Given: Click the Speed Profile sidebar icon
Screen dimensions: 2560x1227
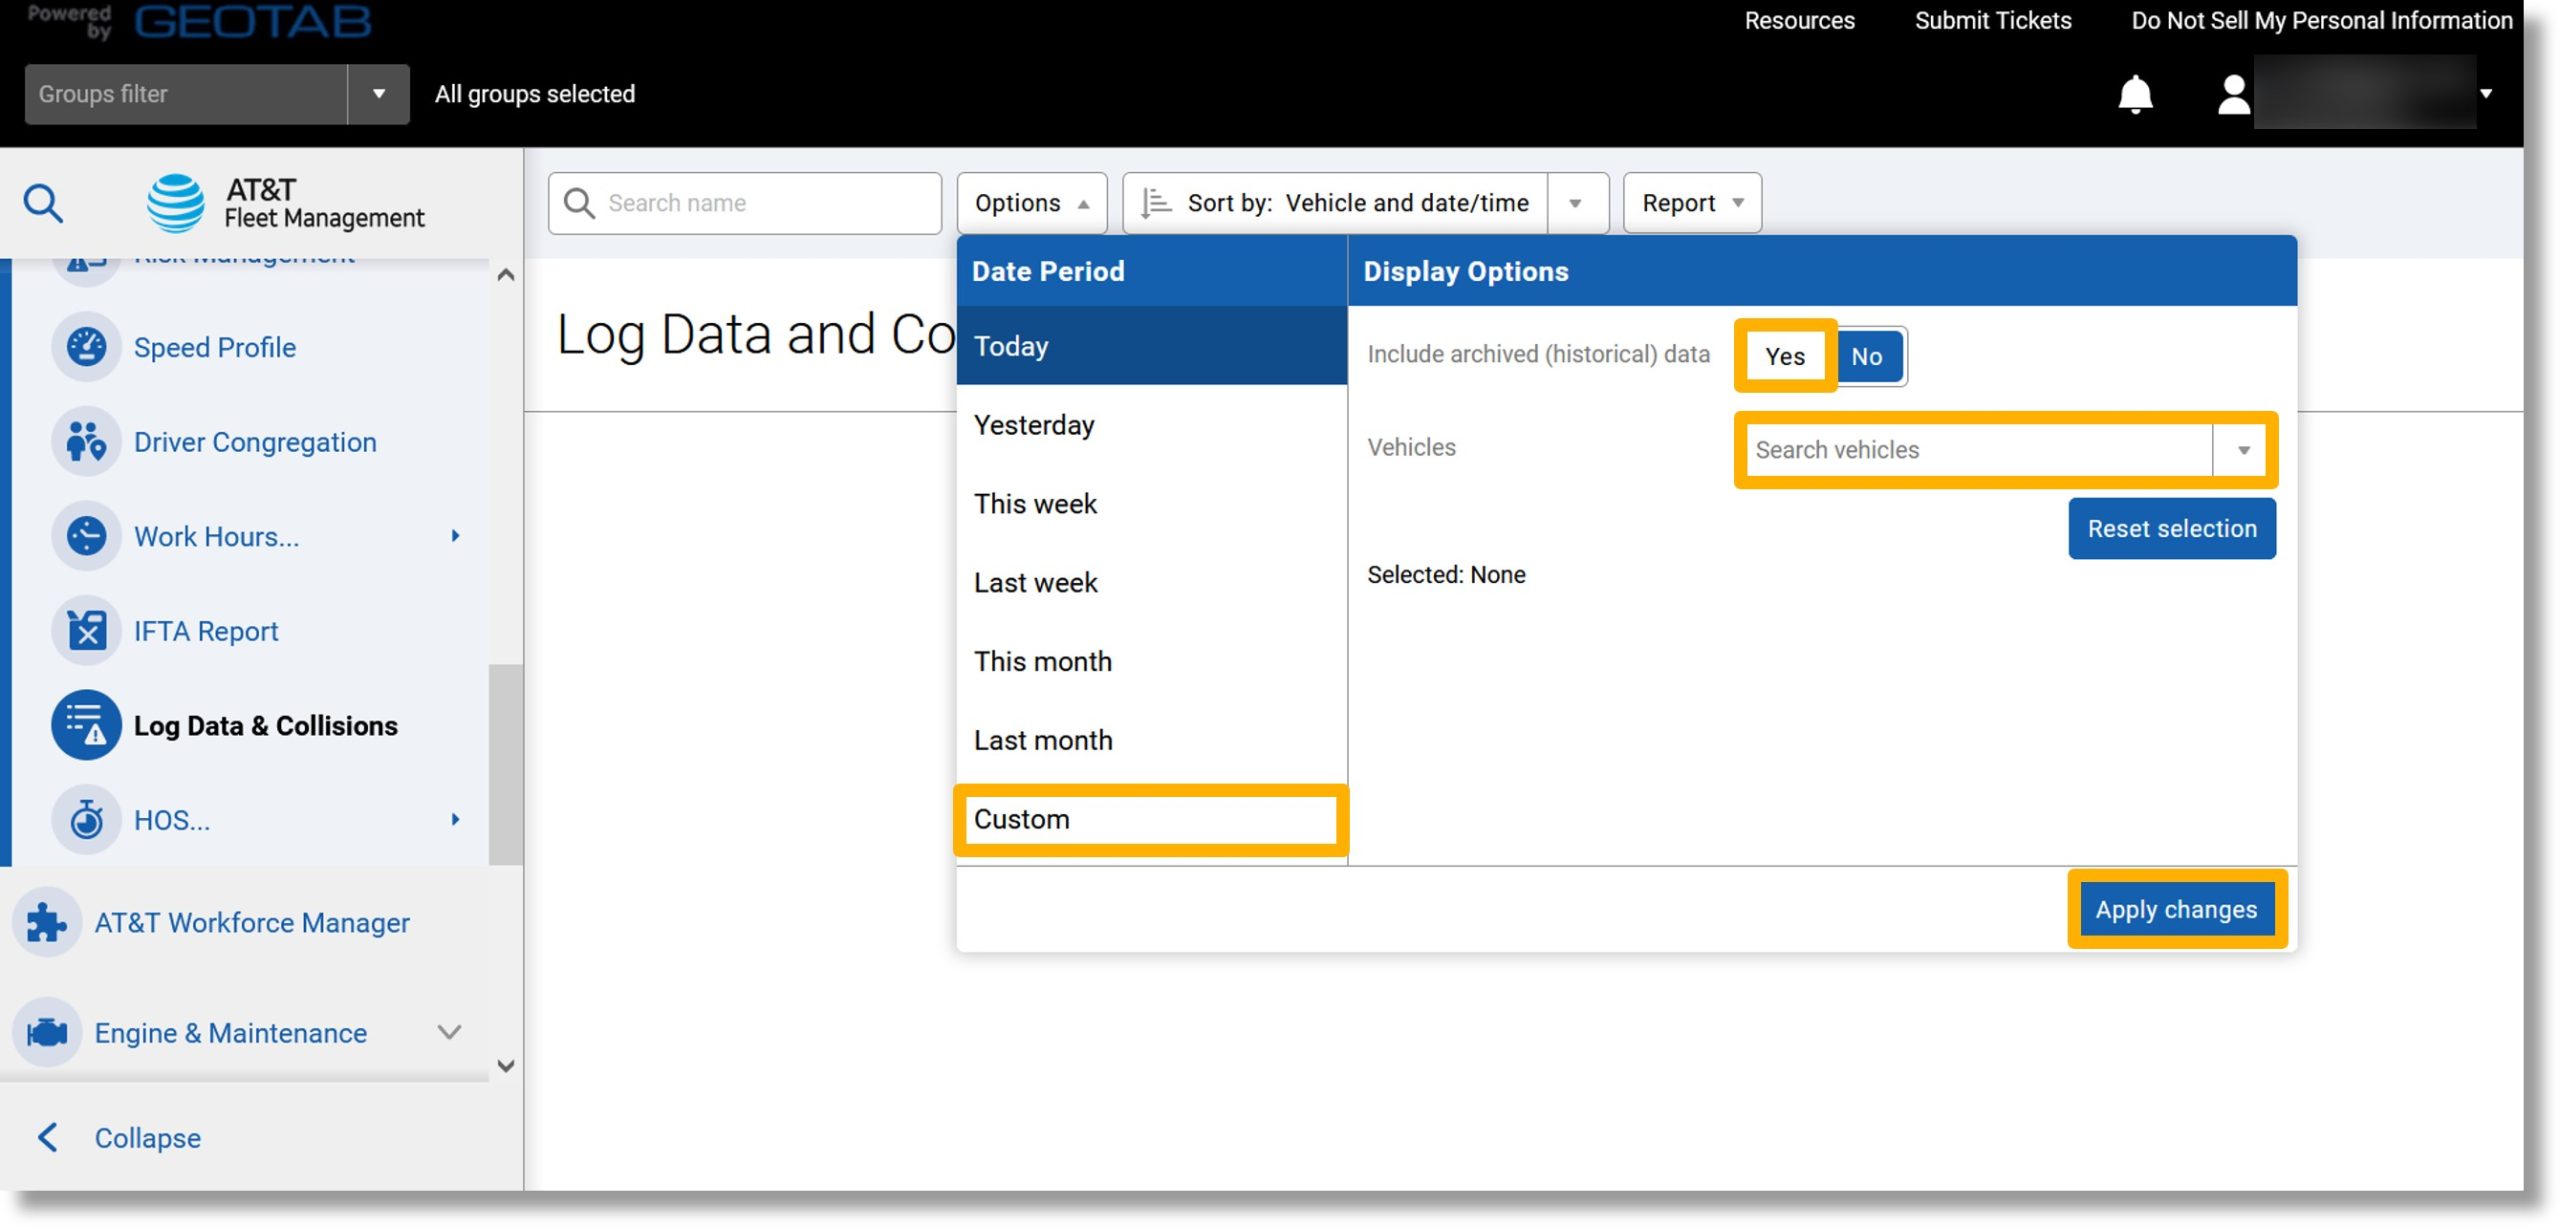Looking at the screenshot, I should tap(85, 348).
